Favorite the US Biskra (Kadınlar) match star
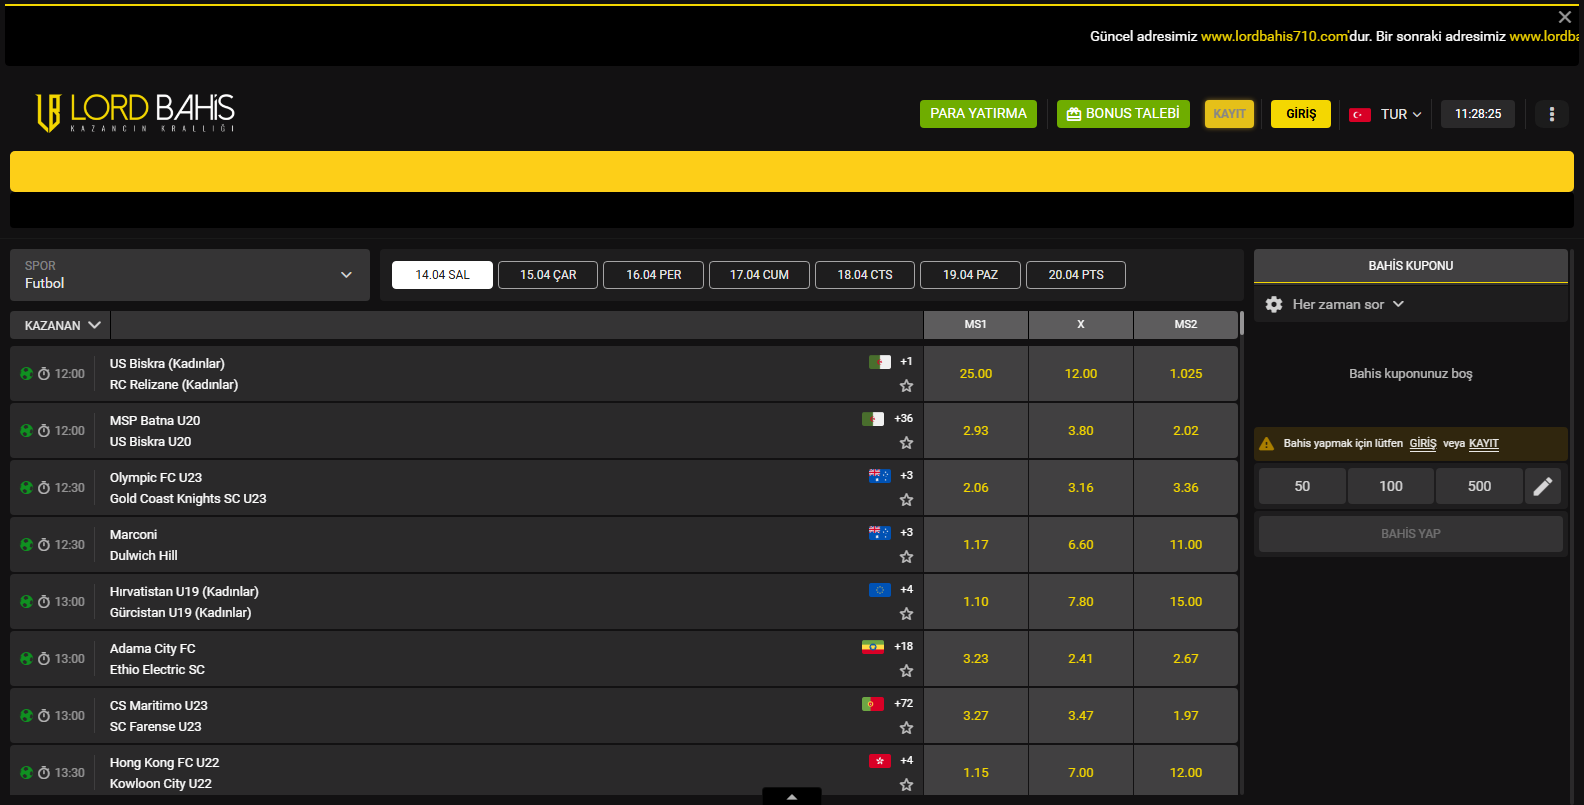Image resolution: width=1584 pixels, height=805 pixels. pos(906,386)
